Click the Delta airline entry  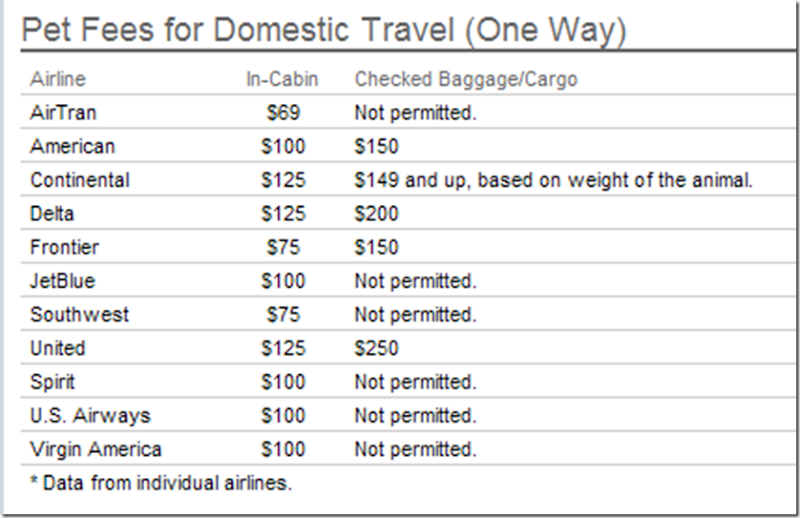52,214
